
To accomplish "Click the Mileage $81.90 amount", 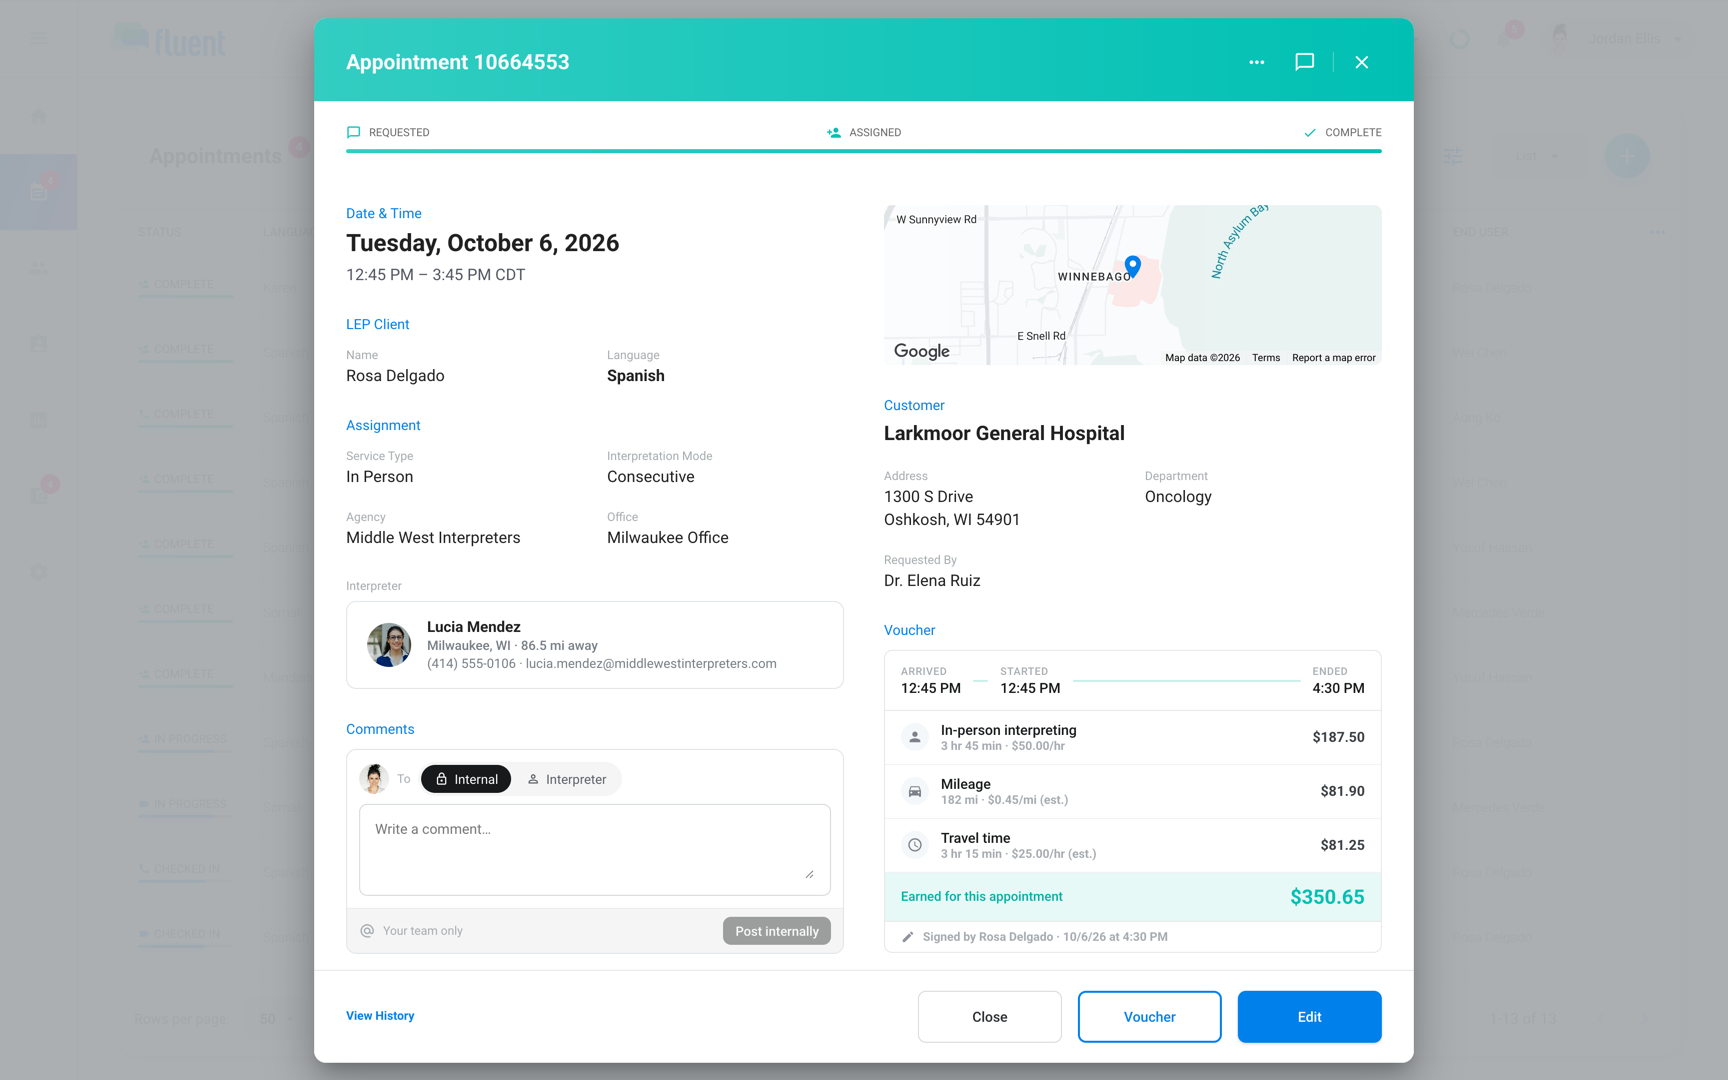I will (1342, 791).
